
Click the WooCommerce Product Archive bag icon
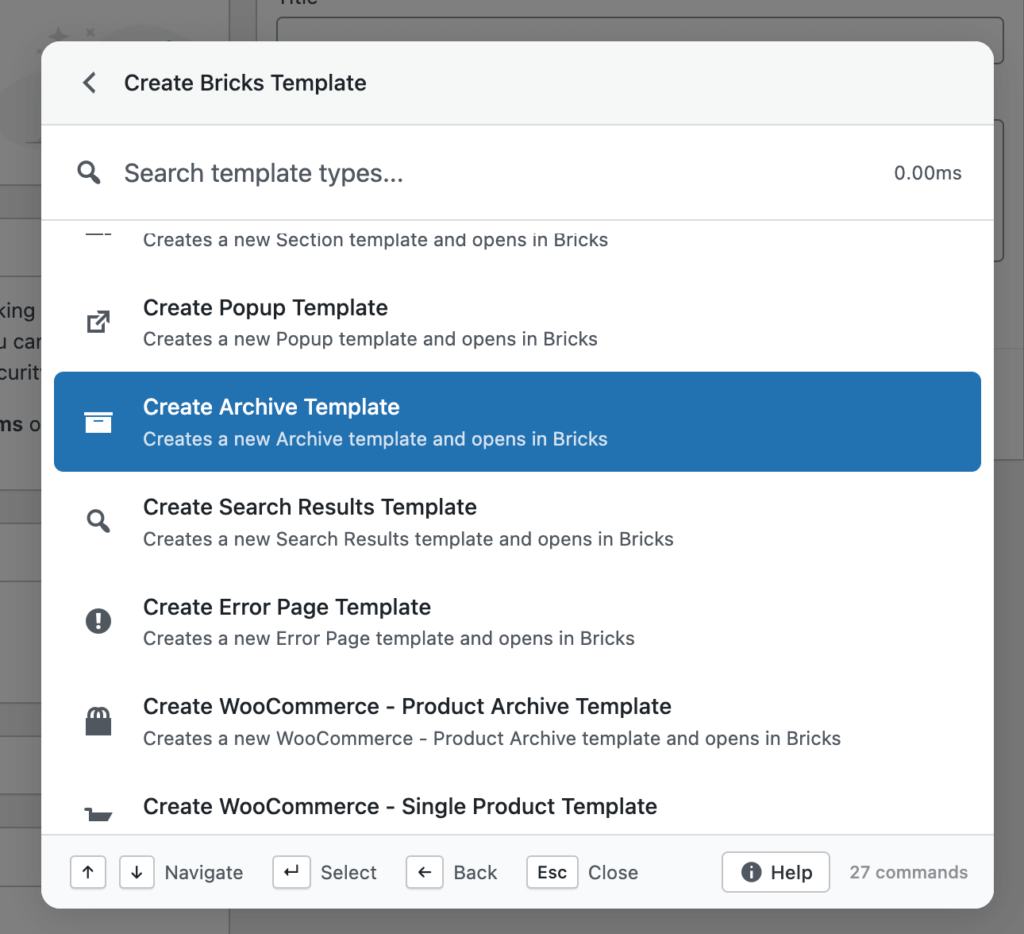tap(98, 721)
